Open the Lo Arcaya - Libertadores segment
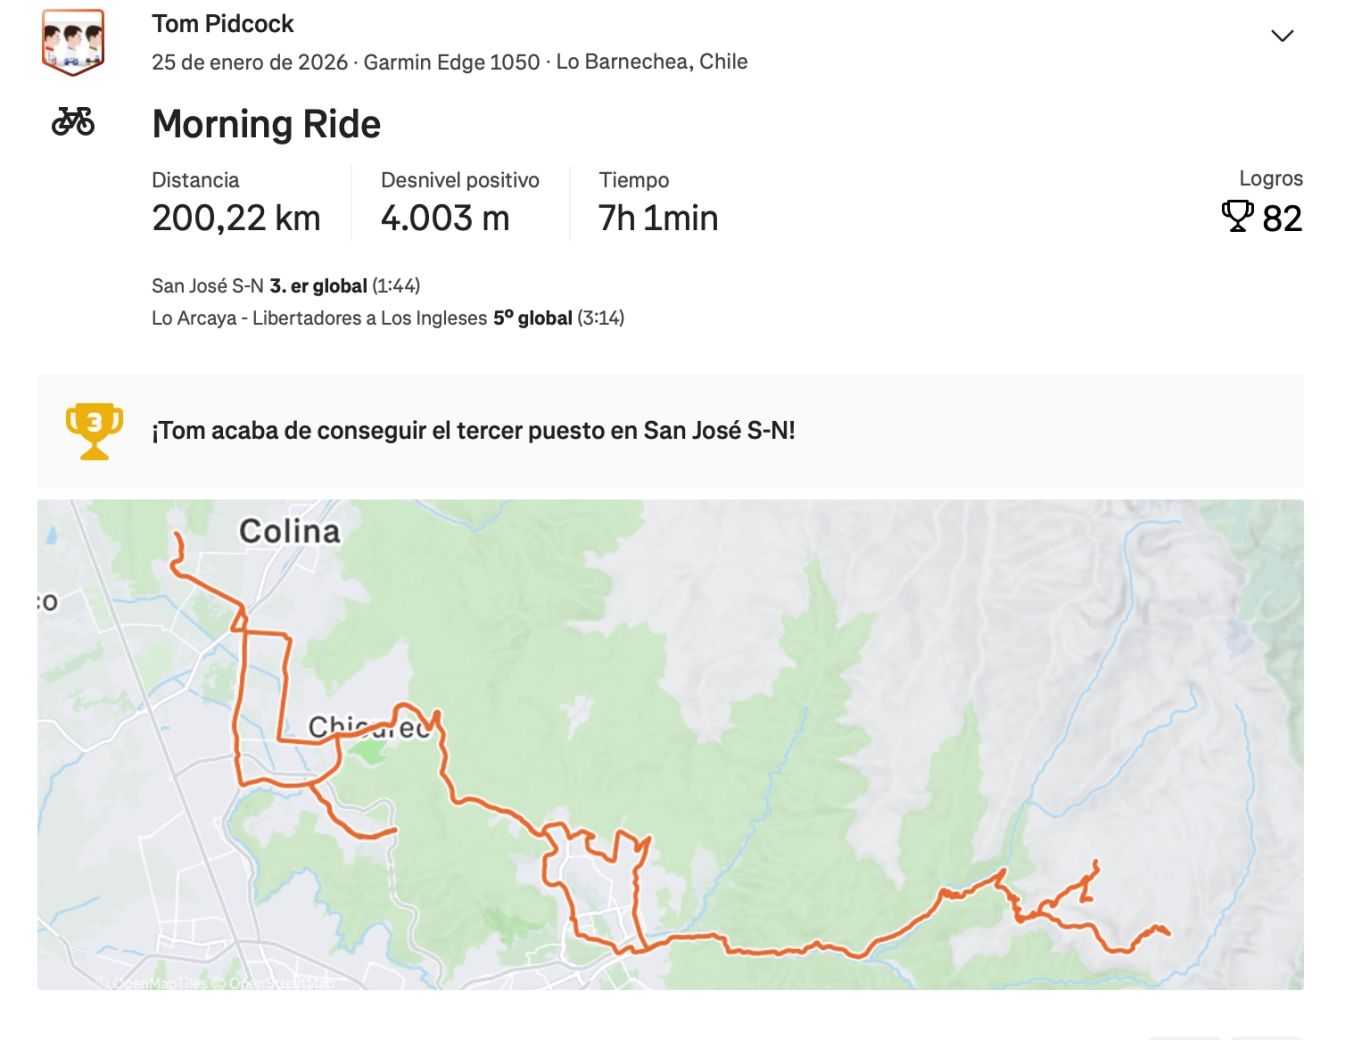 click(319, 317)
